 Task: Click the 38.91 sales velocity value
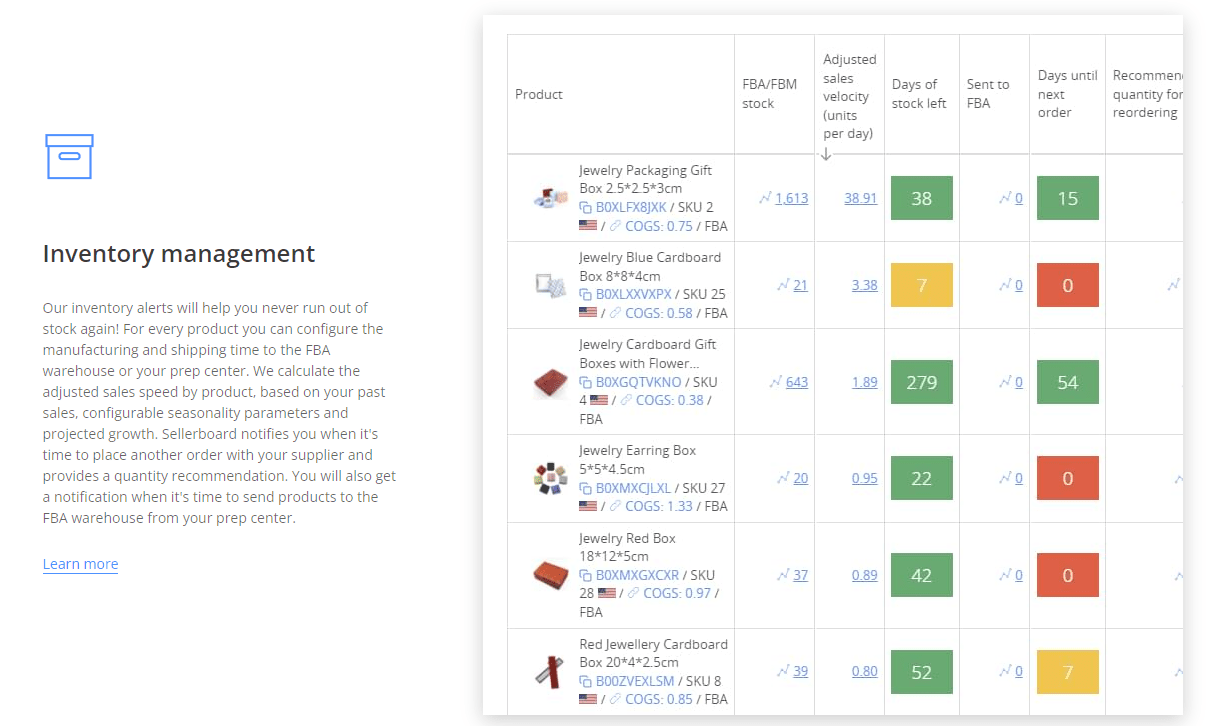point(860,198)
